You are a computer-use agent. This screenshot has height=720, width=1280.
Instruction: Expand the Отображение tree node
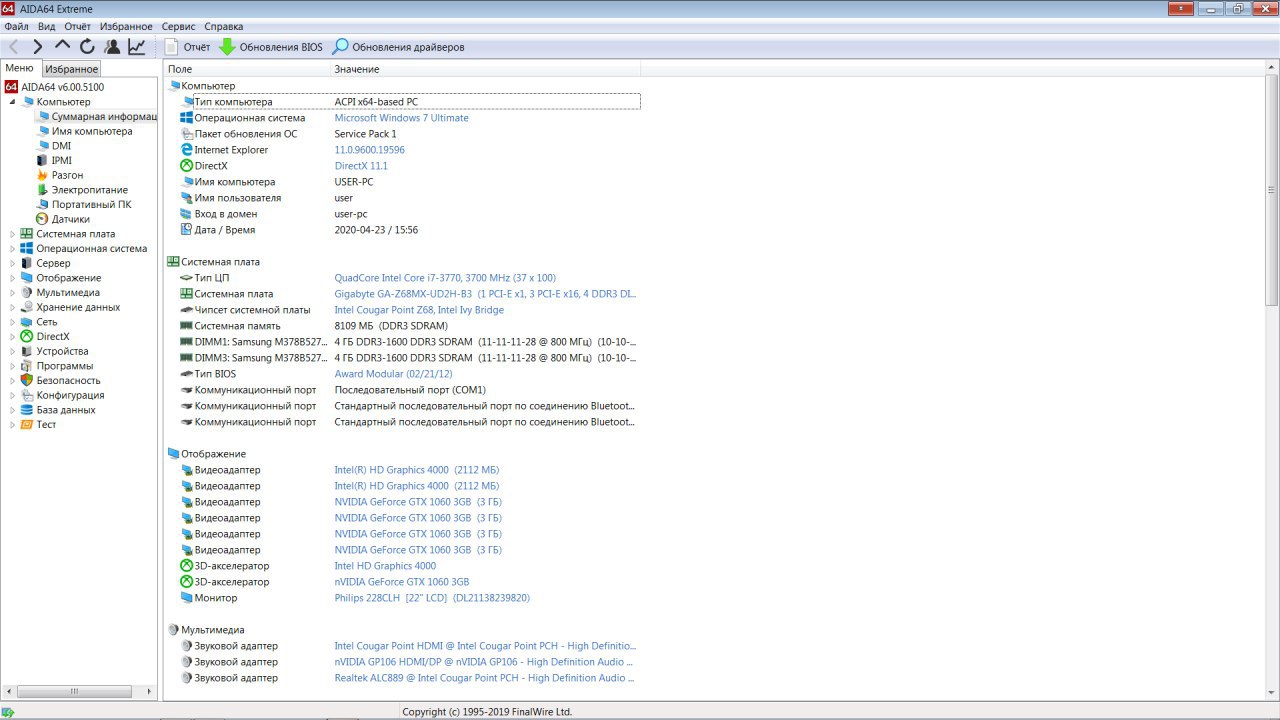click(12, 278)
